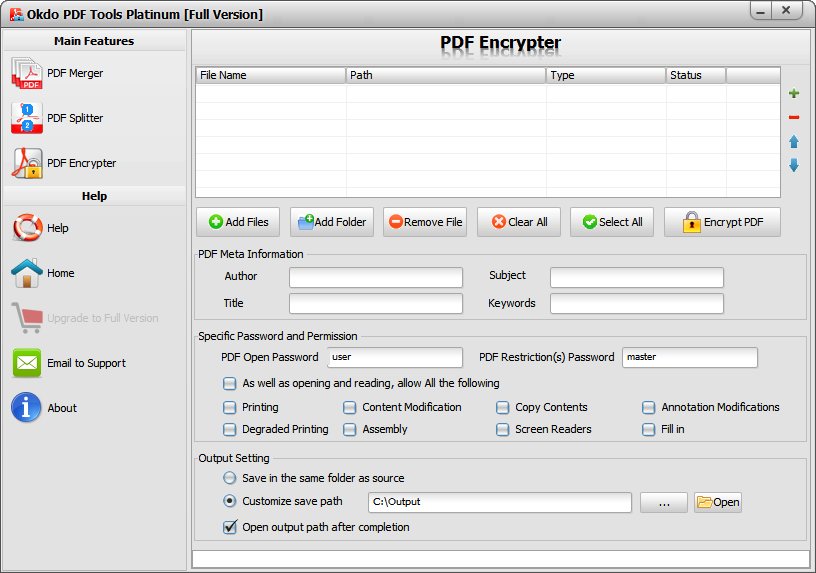The width and height of the screenshot is (816, 573).
Task: Click the Add Files button
Action: (x=238, y=222)
